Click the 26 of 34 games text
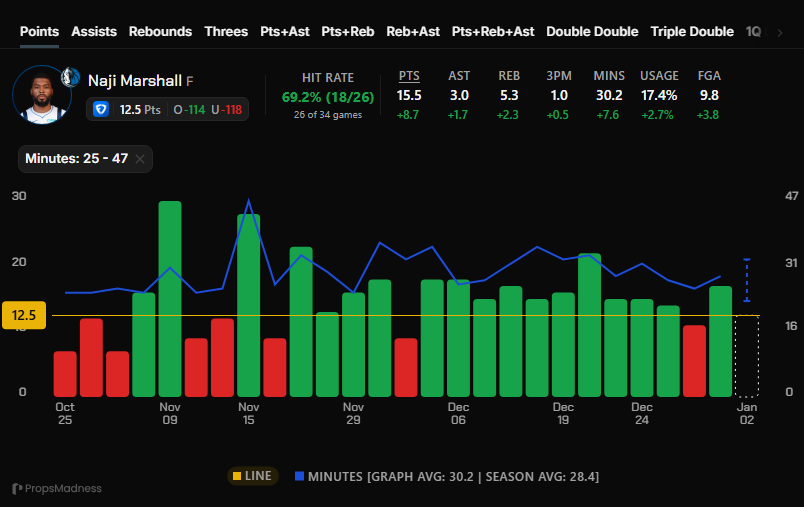Screen dimensions: 804x507 (328, 115)
